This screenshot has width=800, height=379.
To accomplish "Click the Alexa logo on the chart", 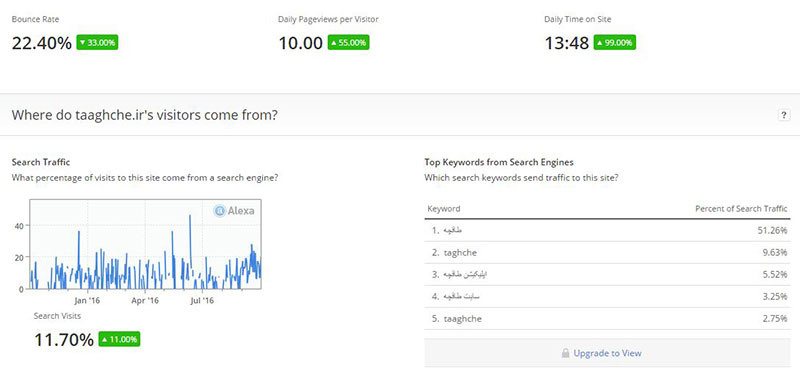I will (x=234, y=211).
